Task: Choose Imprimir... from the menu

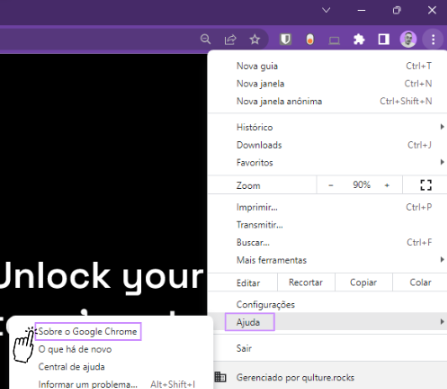Action: (x=327, y=207)
